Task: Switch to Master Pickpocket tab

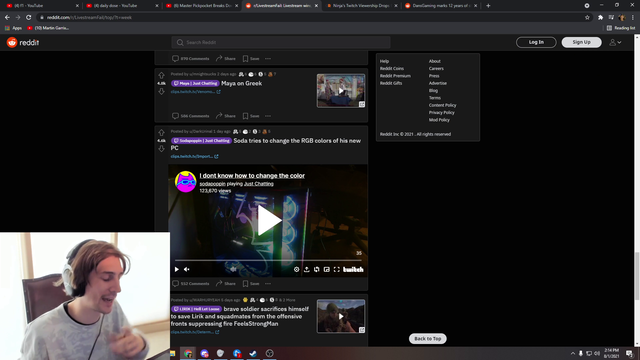Action: point(202,6)
